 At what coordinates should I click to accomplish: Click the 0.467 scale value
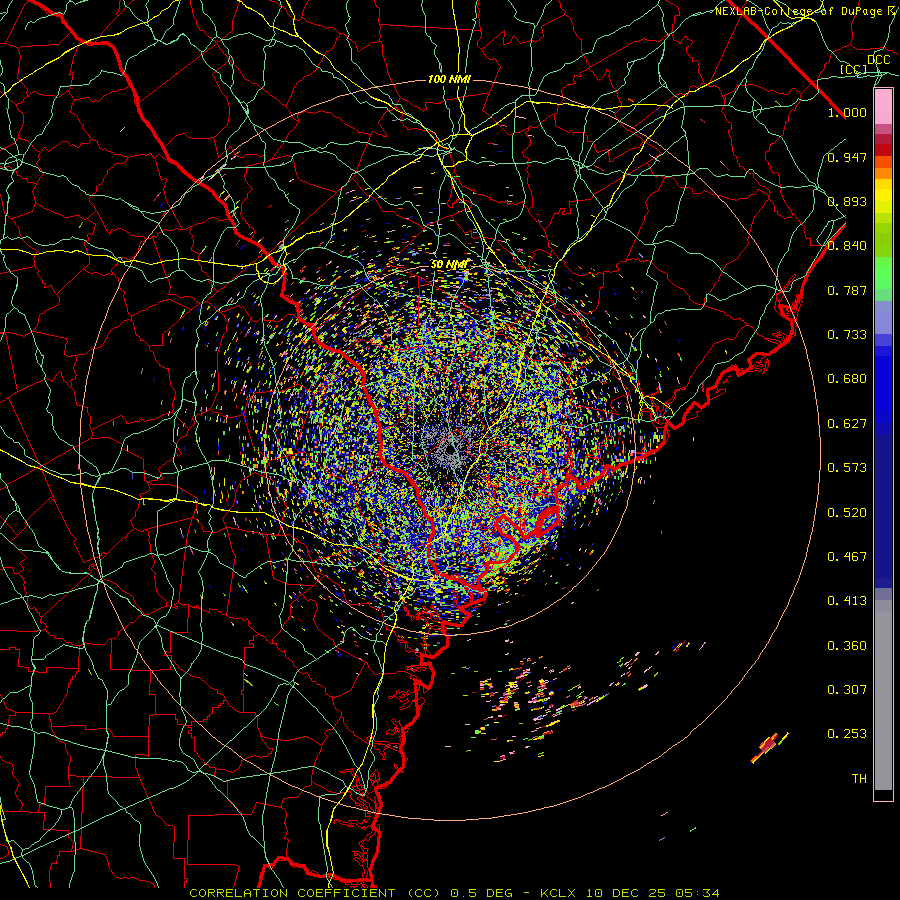click(x=847, y=557)
